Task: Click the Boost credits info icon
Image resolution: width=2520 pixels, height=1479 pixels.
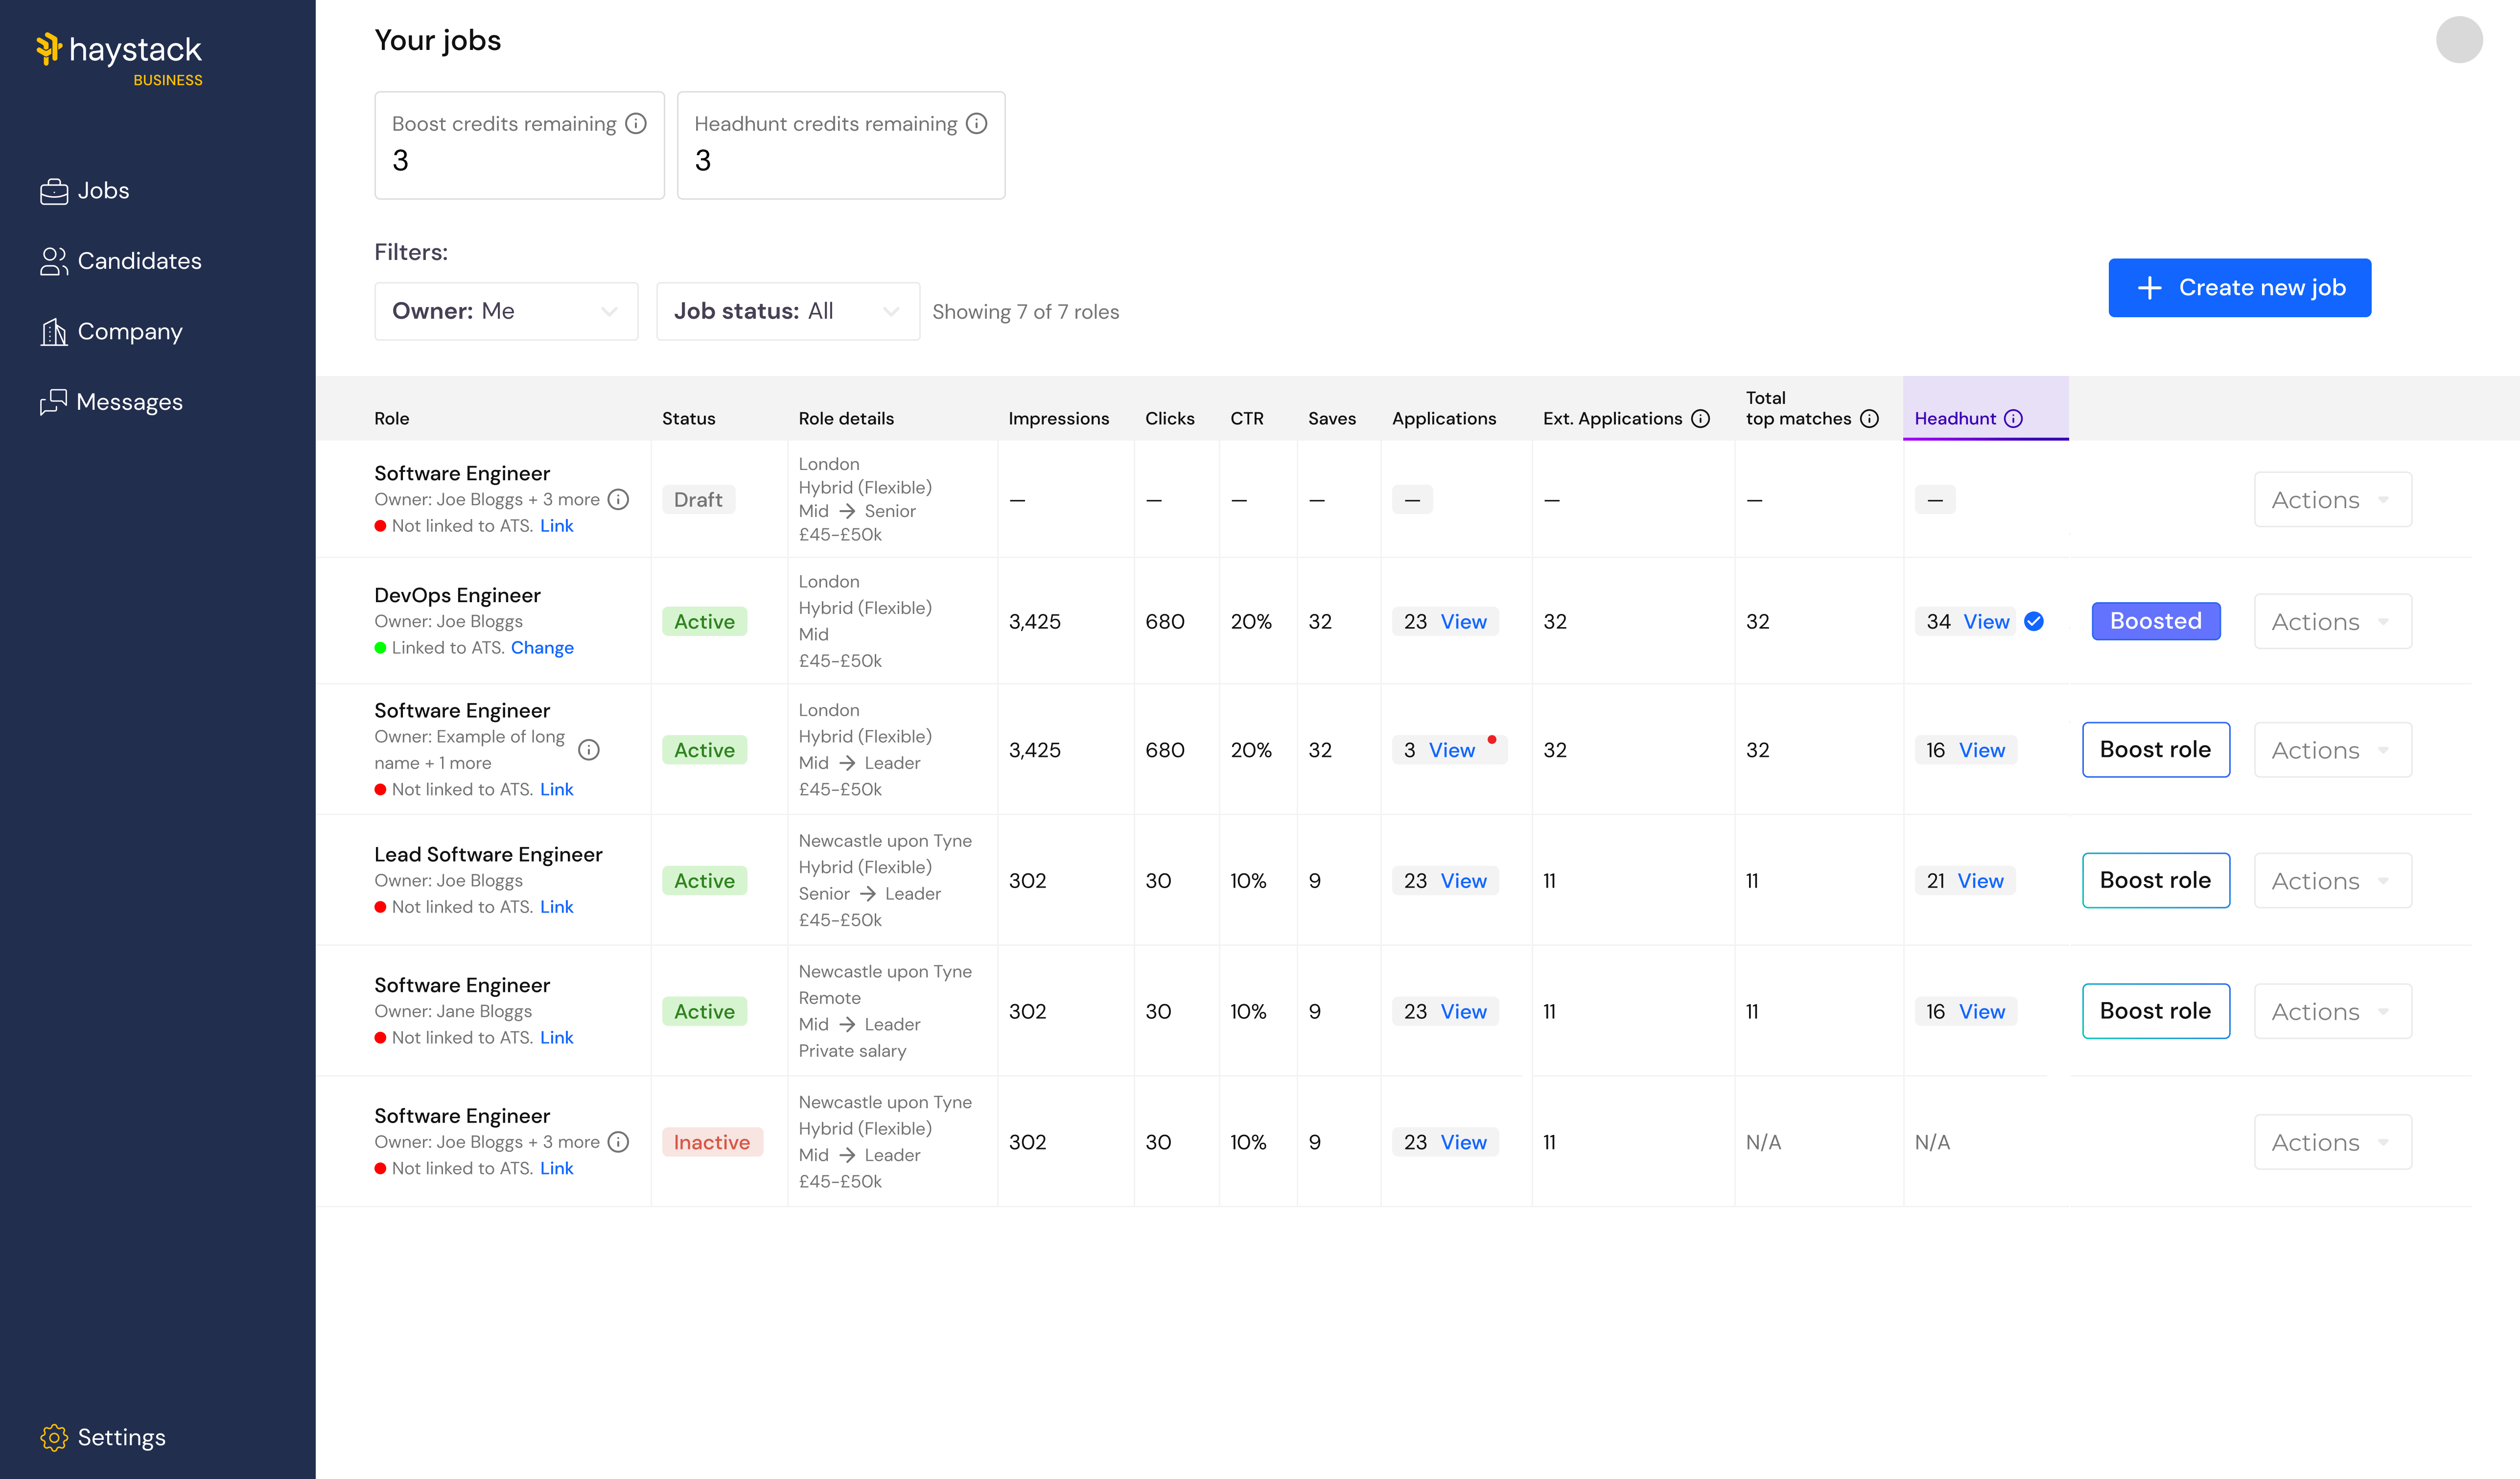Action: coord(636,123)
